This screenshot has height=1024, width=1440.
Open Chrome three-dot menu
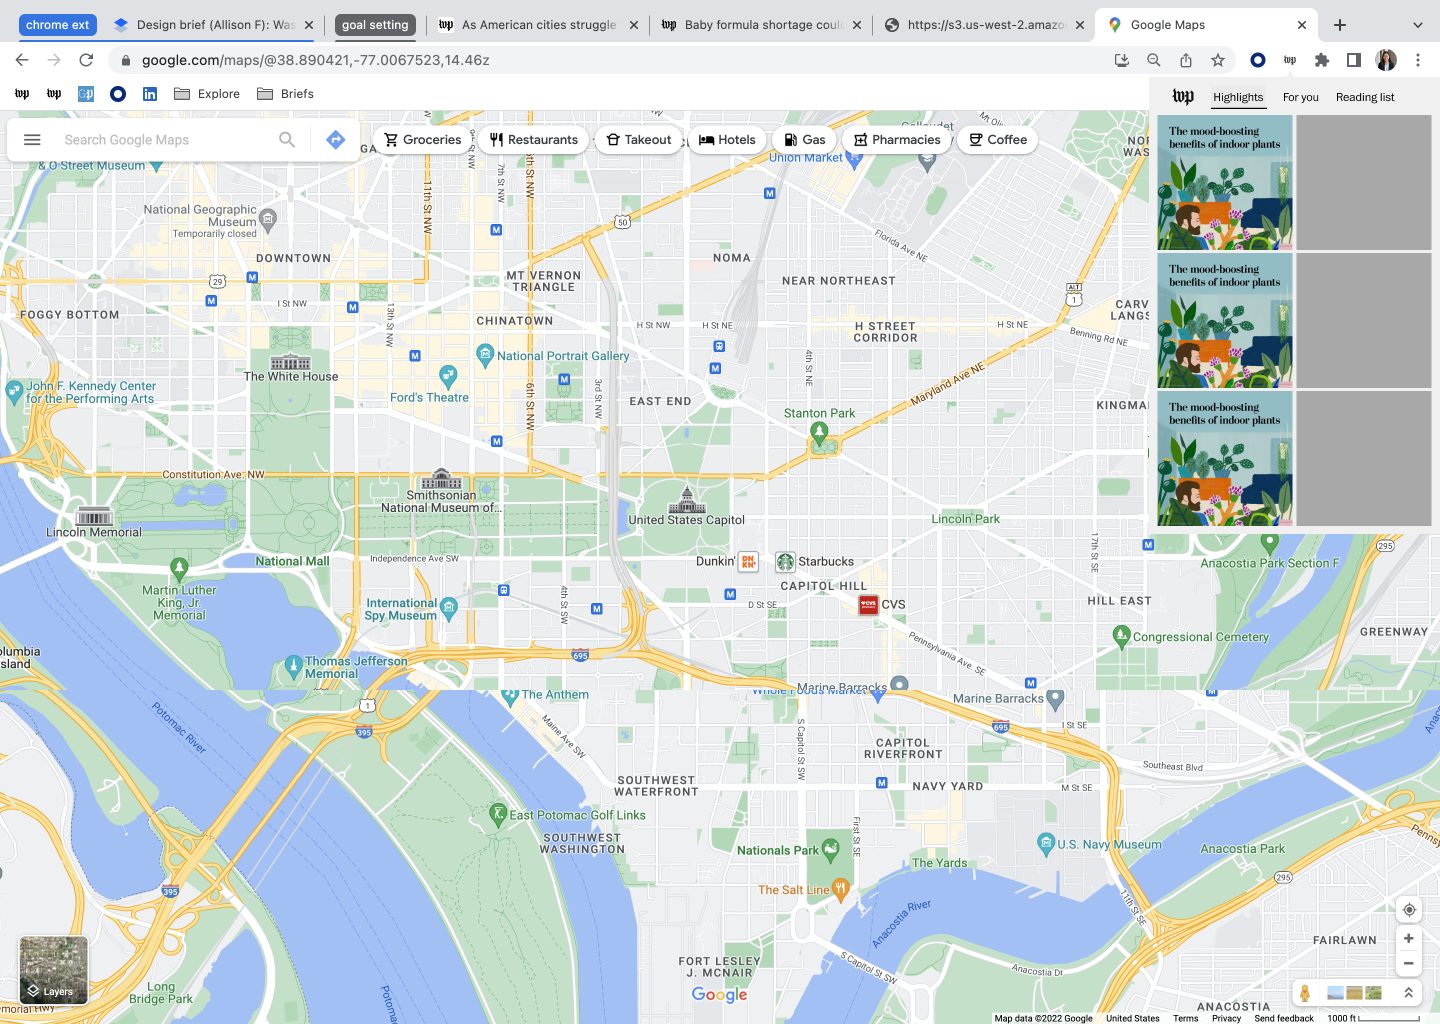pyautogui.click(x=1418, y=60)
